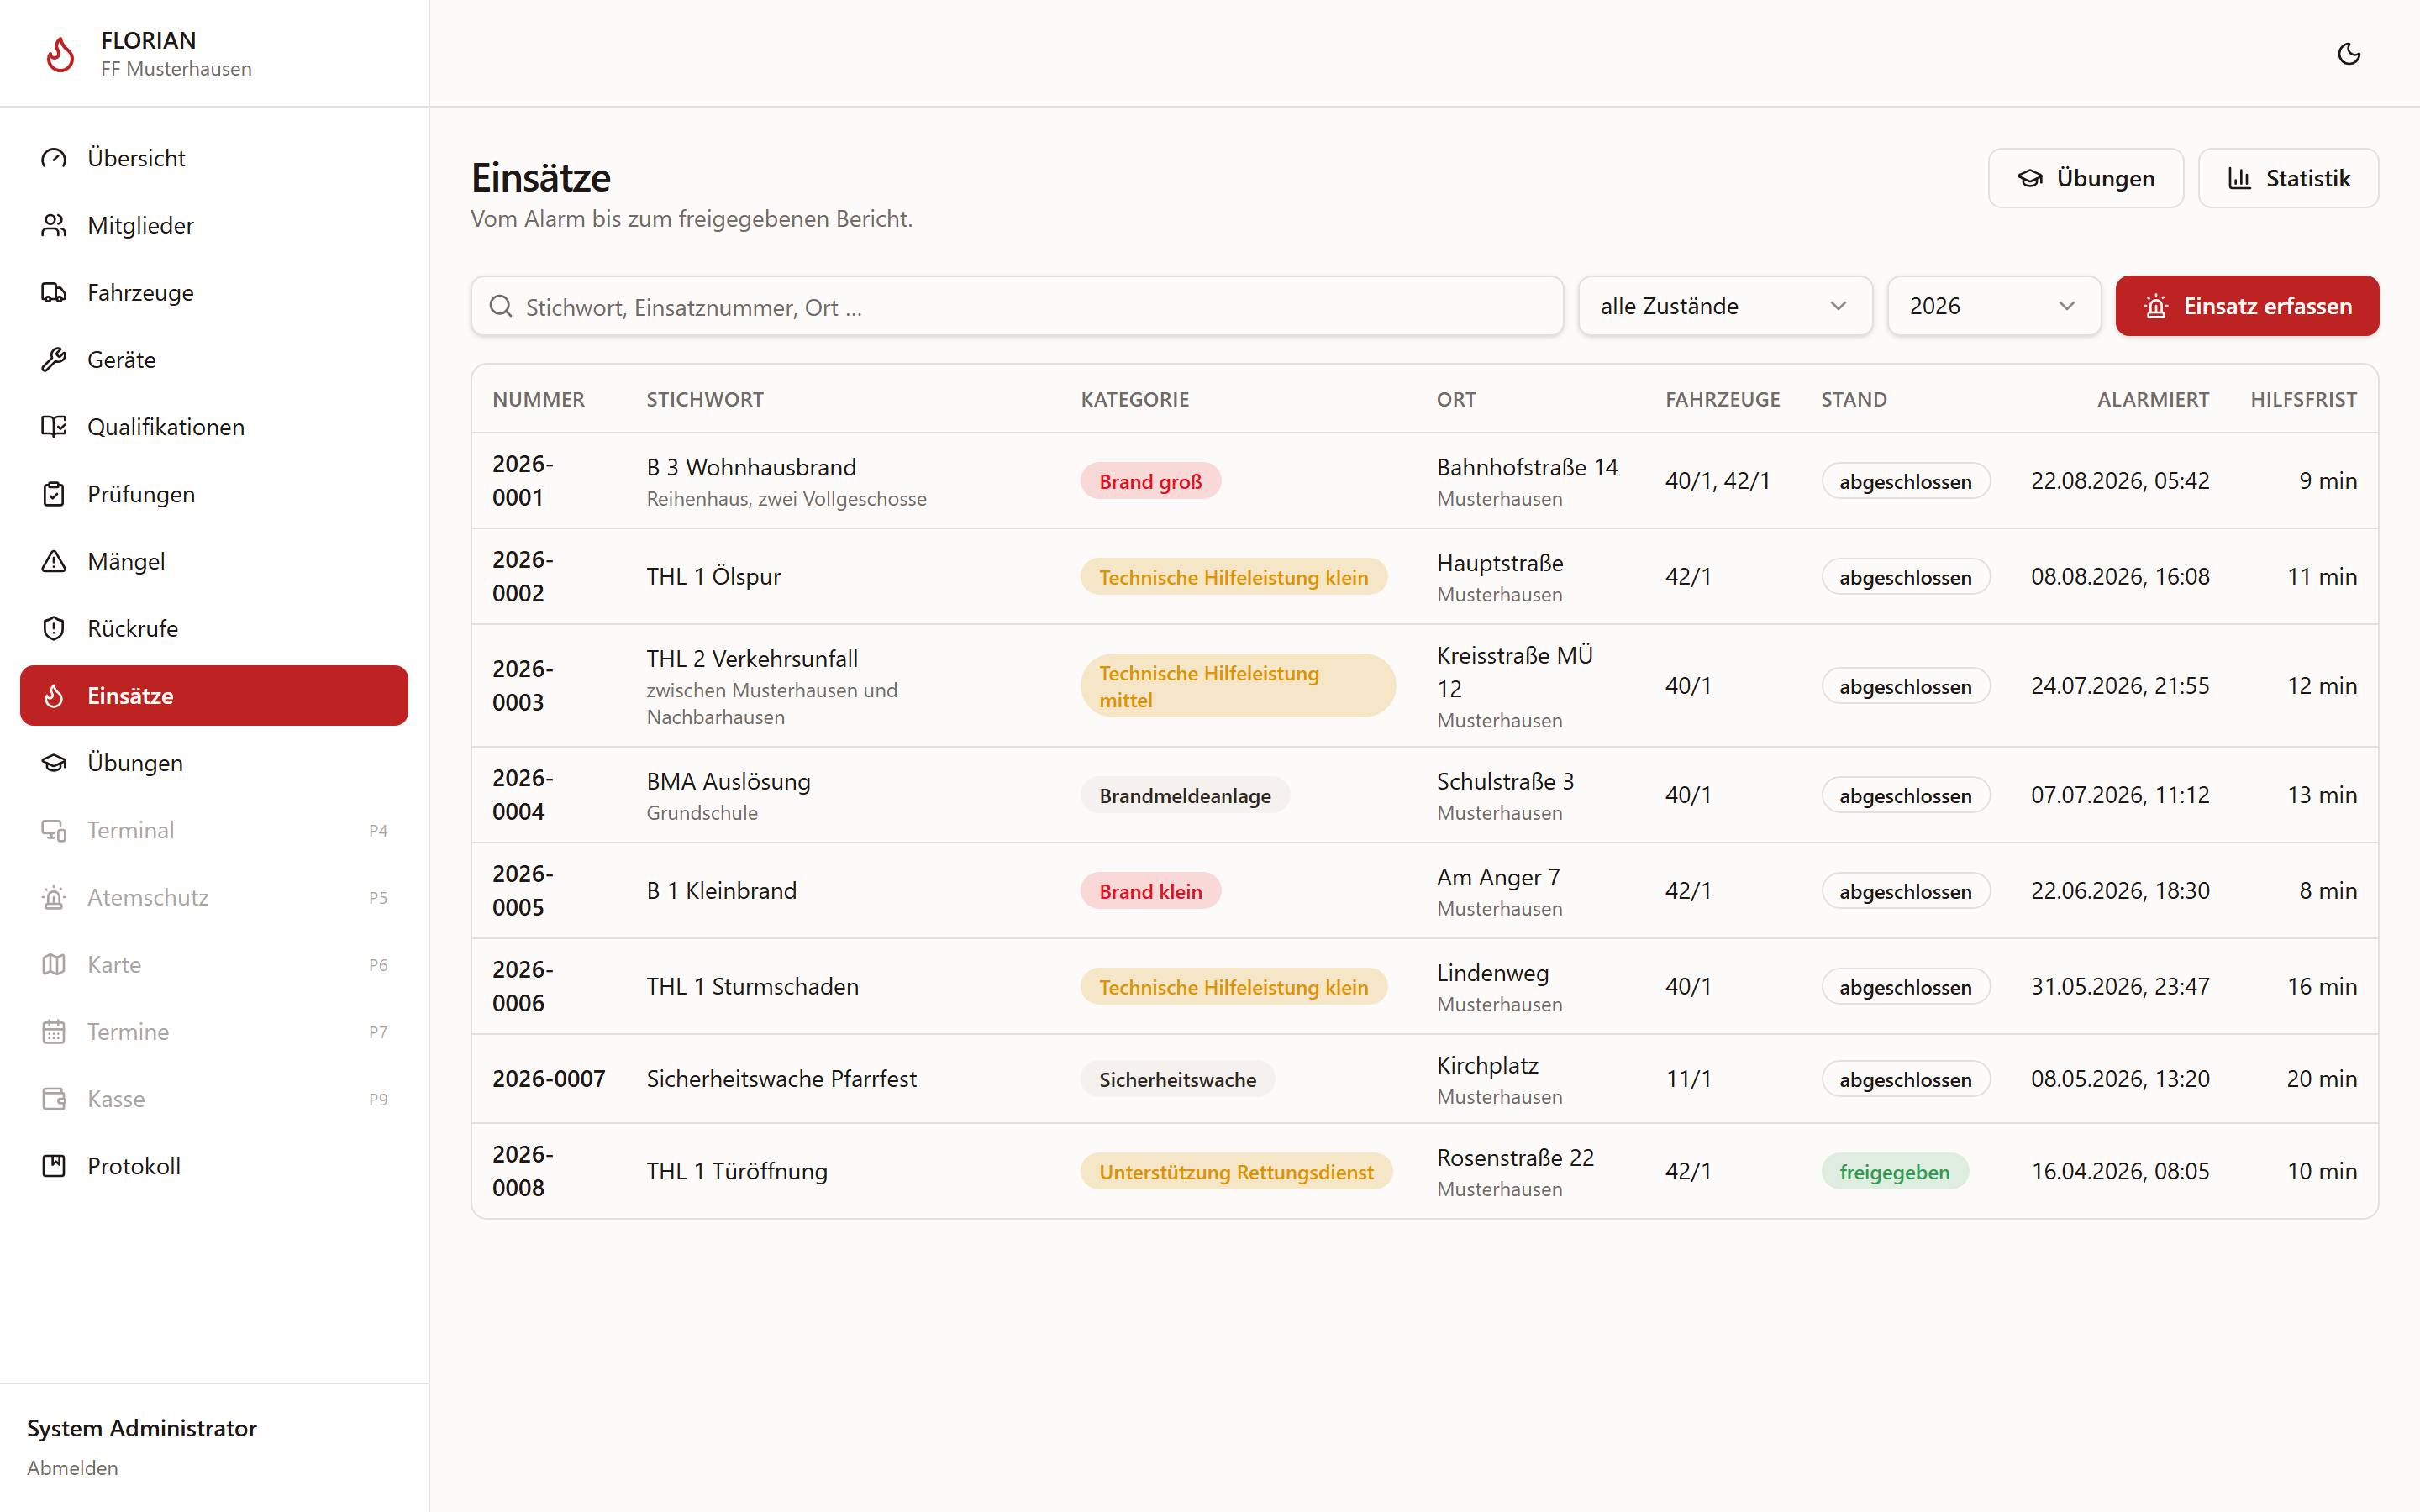The width and height of the screenshot is (2420, 1512).
Task: Select Einsätze in the sidebar
Action: click(x=214, y=696)
